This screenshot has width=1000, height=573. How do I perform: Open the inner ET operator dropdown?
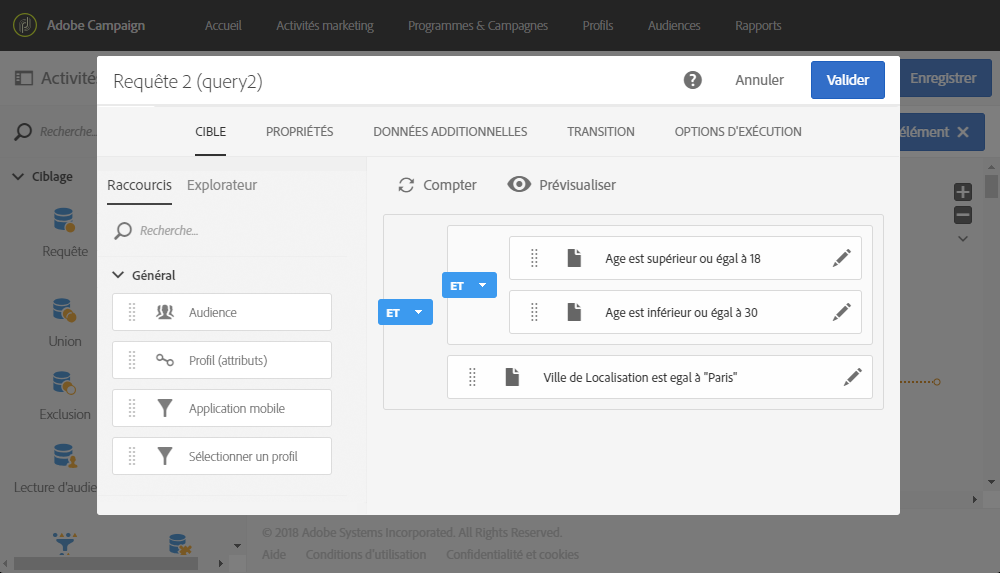point(482,285)
